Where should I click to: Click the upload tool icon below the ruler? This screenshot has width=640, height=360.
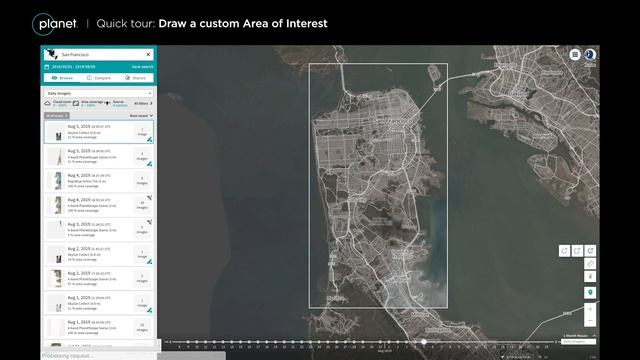click(x=590, y=277)
